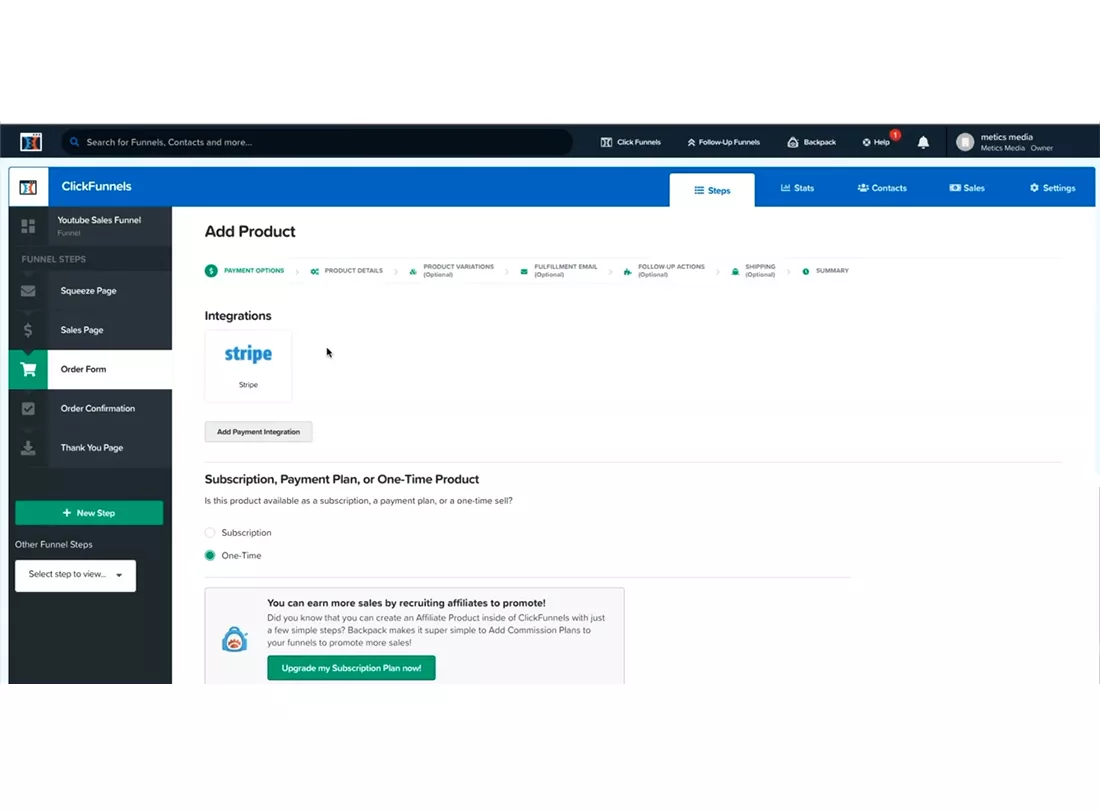
Task: Click the Thank You Page download icon
Action: (28, 447)
